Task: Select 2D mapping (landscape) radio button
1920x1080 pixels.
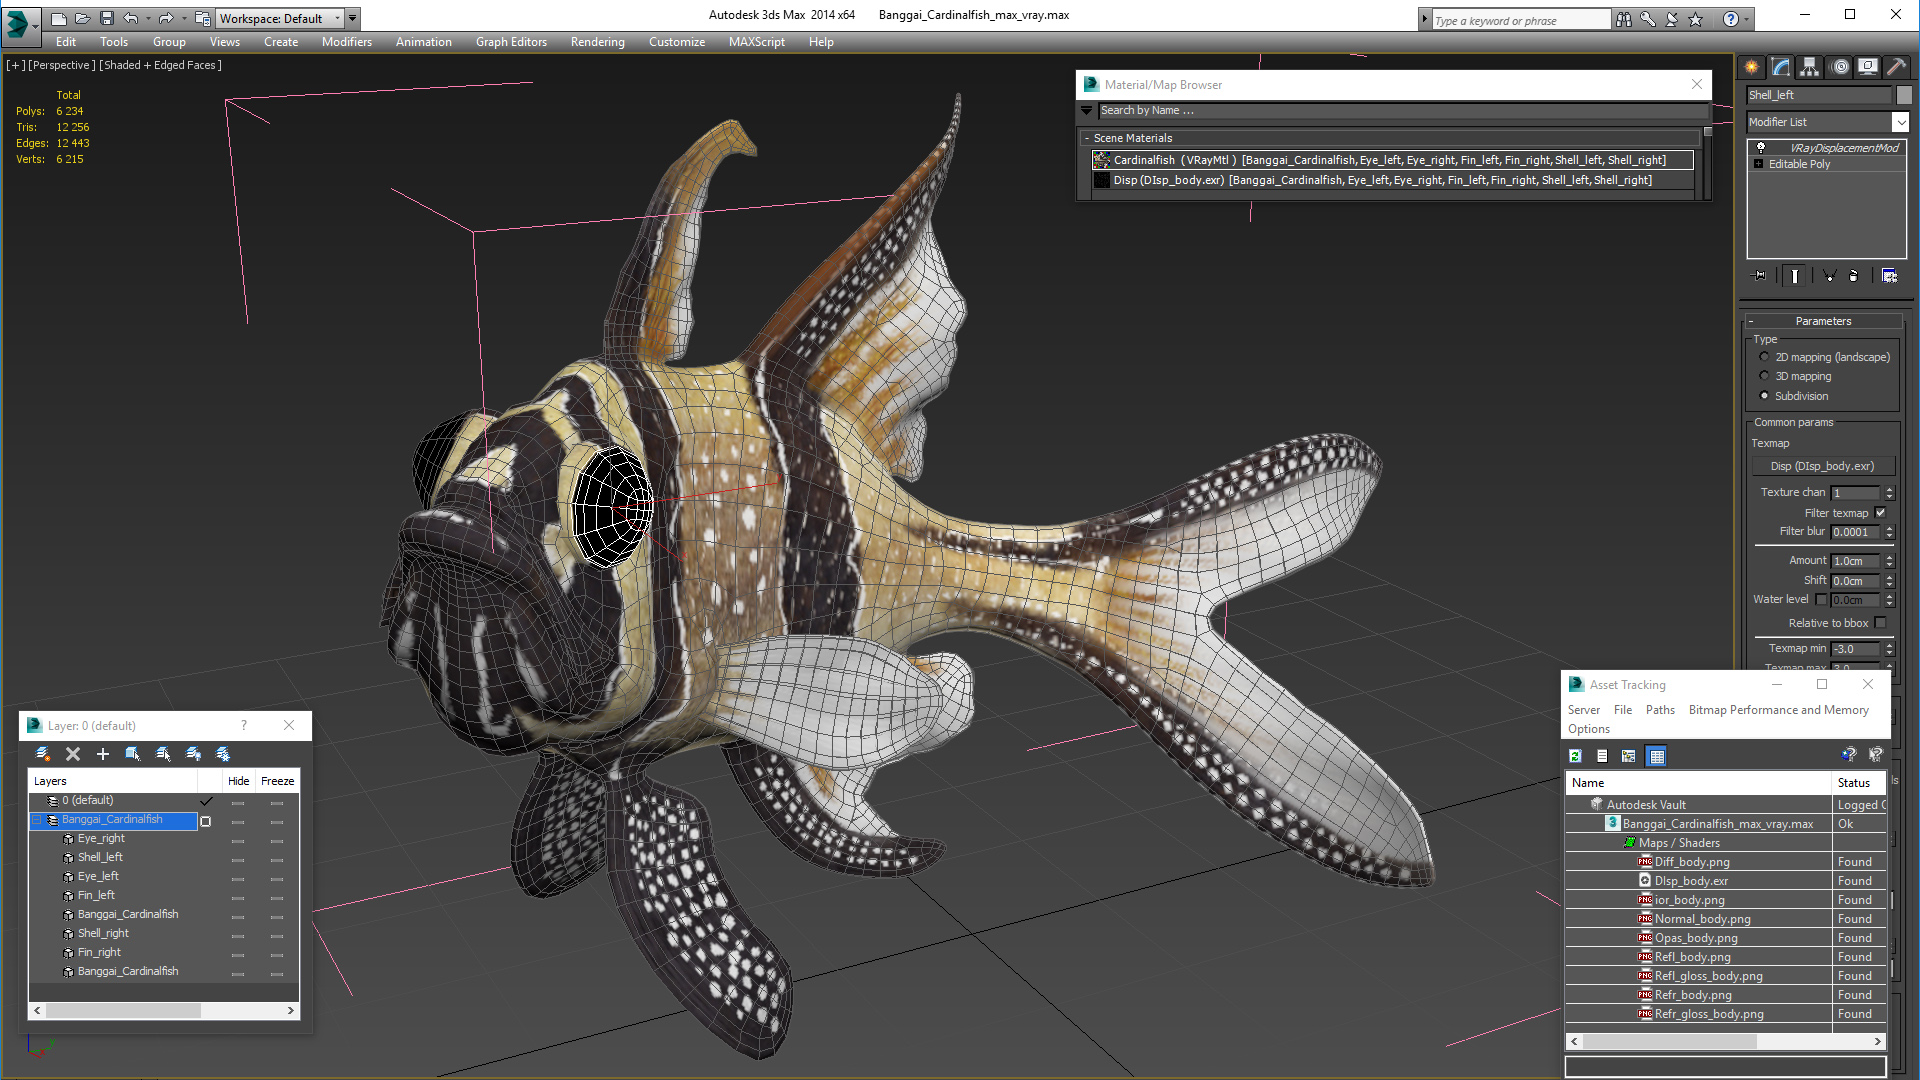Action: [x=1764, y=357]
